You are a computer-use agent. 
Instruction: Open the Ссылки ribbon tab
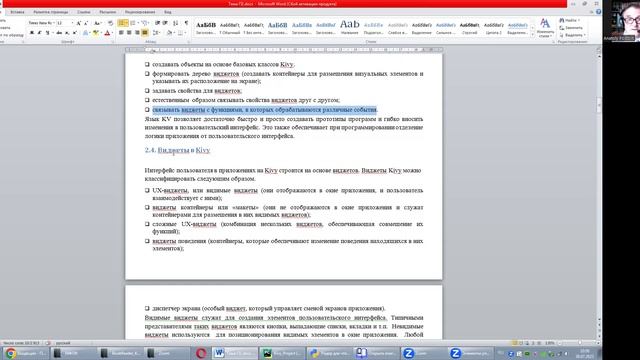(84, 12)
